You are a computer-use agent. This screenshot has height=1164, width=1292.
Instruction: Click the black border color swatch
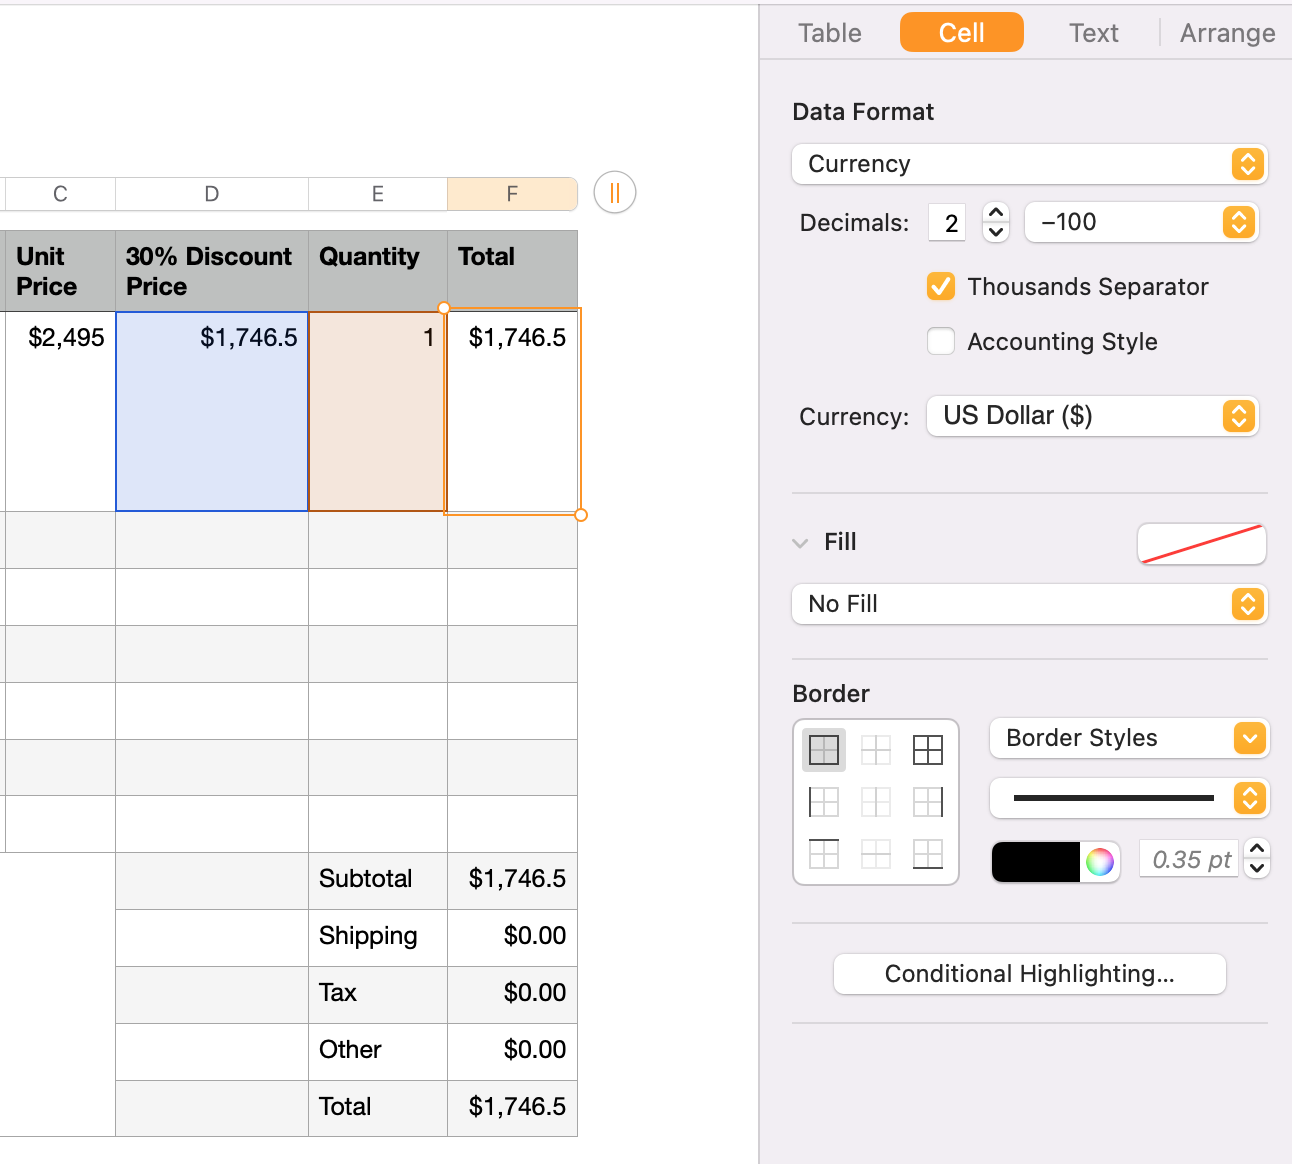(1036, 861)
